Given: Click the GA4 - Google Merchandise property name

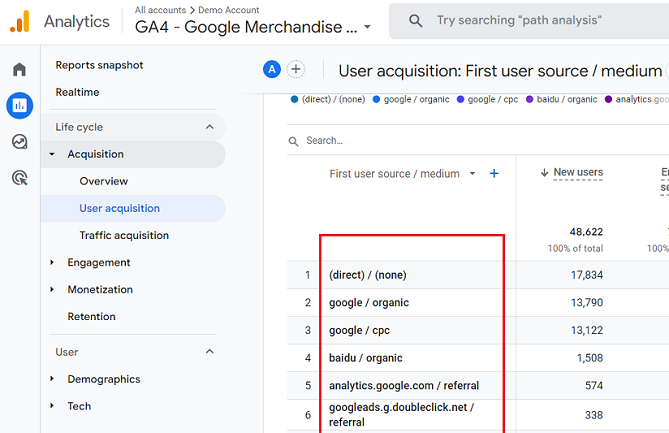Looking at the screenshot, I should click(246, 27).
